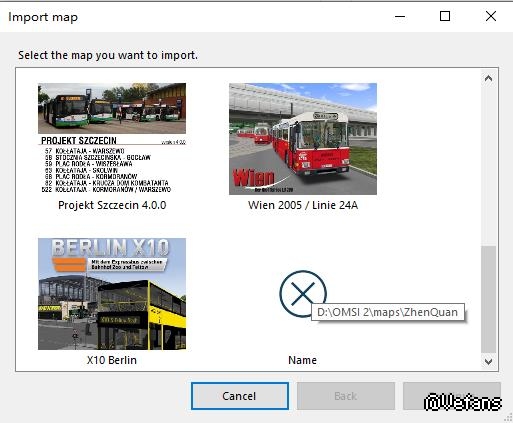Go to previous step with Back
This screenshot has width=513, height=423.
(x=346, y=396)
